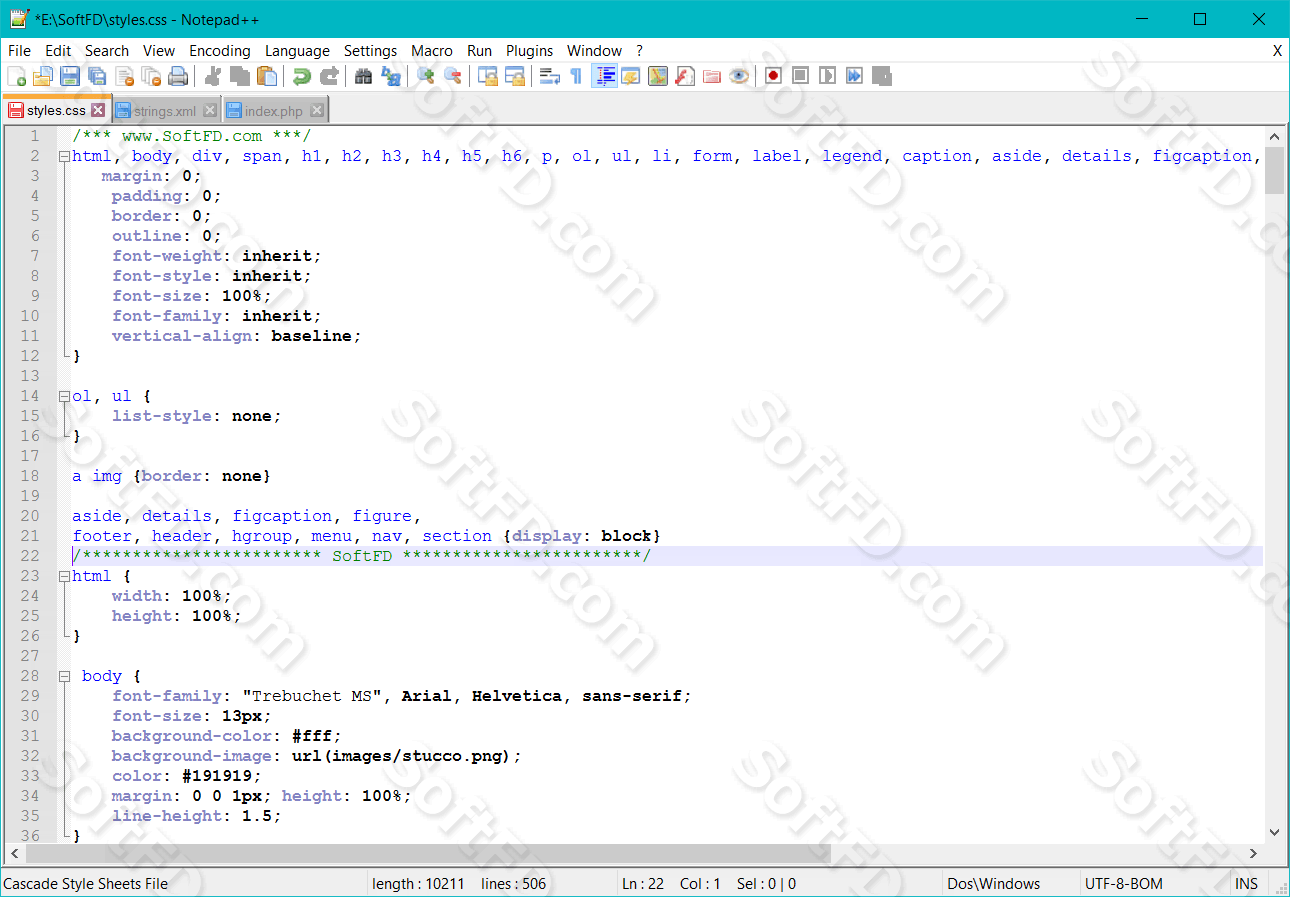Click the Save All toolbar icon
Image resolution: width=1290 pixels, height=897 pixels.
[97, 76]
